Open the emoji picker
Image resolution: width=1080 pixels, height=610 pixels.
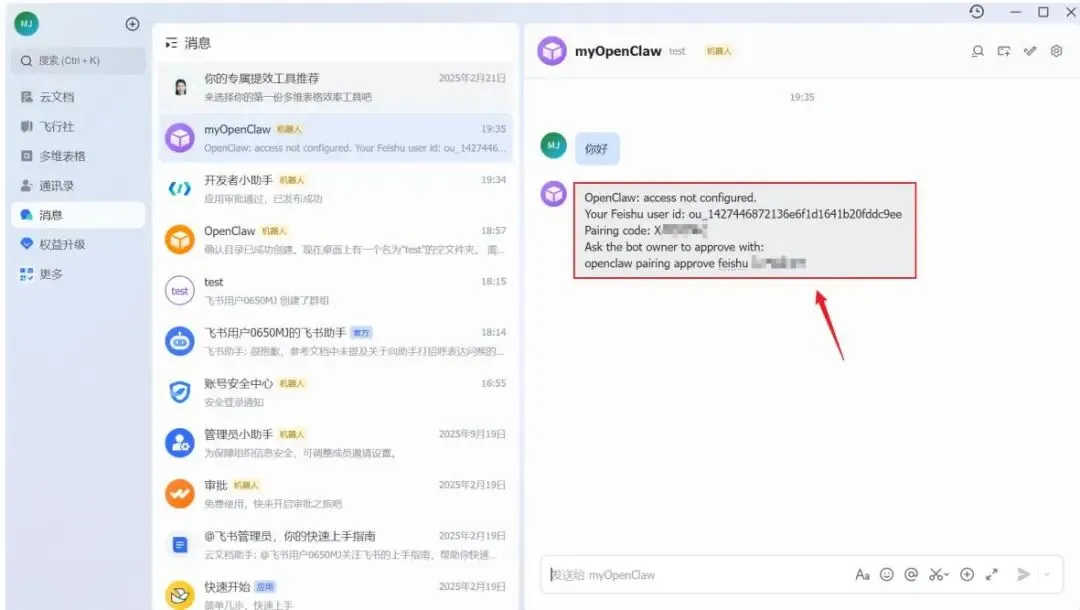pos(886,575)
